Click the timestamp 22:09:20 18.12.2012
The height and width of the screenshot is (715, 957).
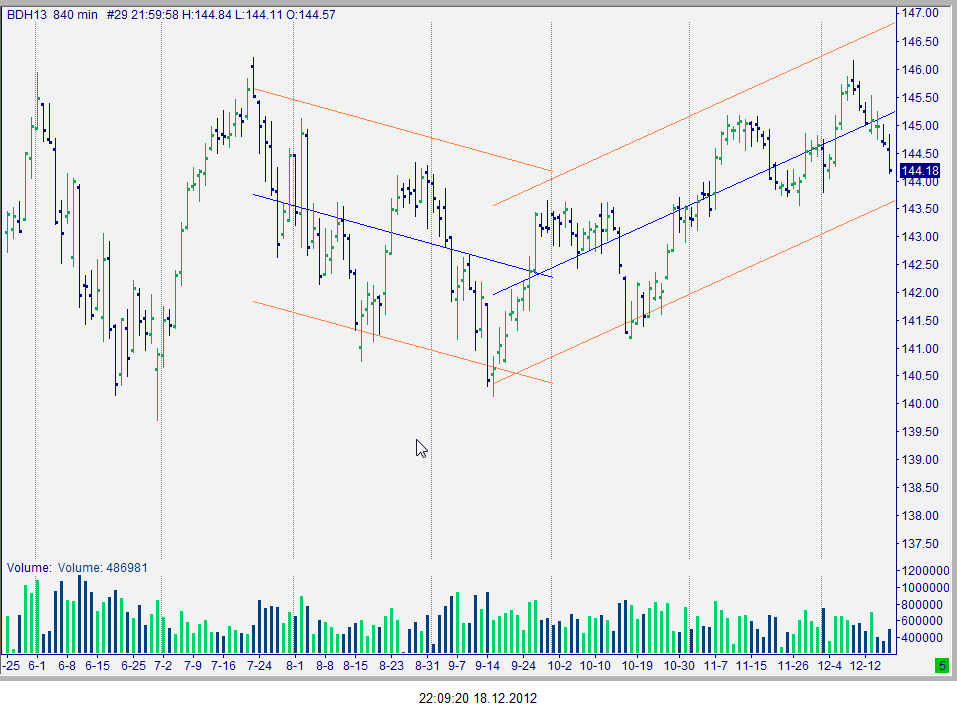[478, 699]
